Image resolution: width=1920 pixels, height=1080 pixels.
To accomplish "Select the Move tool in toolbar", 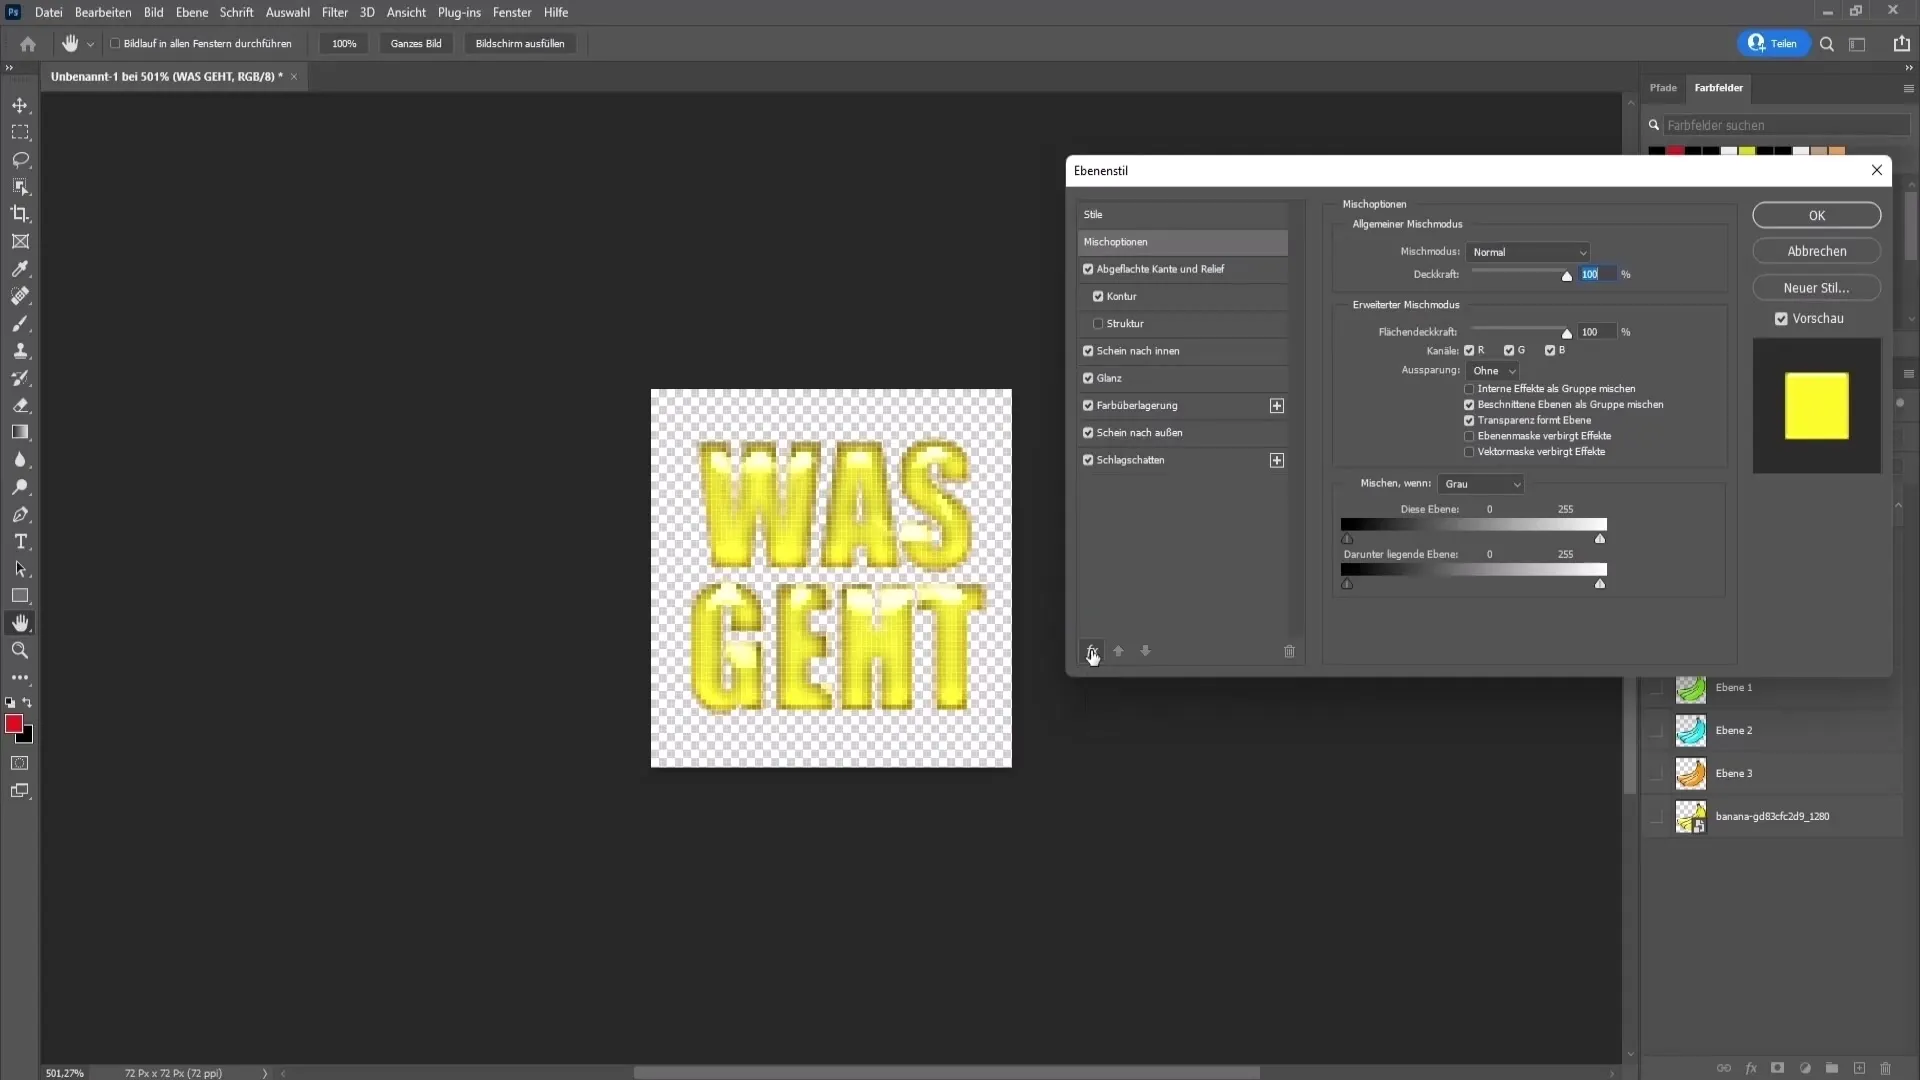I will click(20, 105).
